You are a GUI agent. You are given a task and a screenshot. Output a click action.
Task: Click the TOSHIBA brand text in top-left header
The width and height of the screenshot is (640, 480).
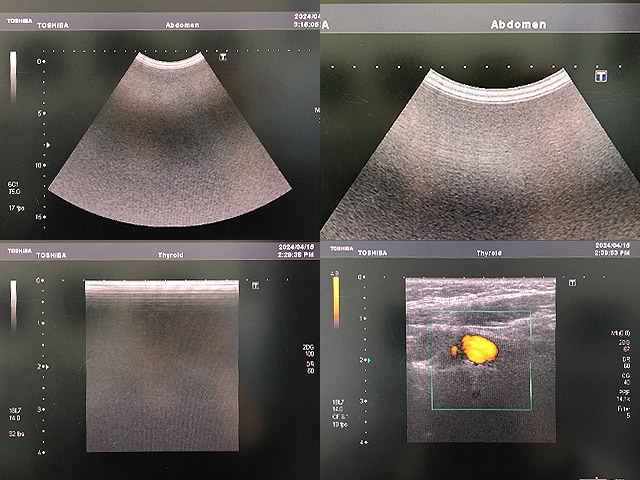[53, 25]
